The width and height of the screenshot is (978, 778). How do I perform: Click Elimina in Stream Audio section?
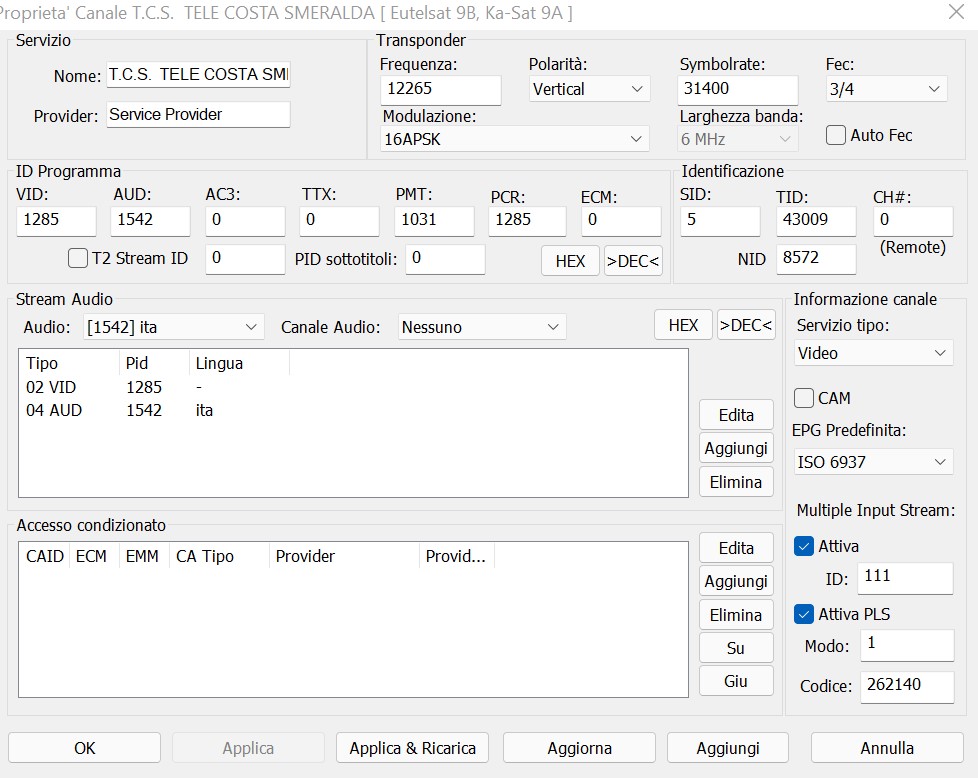(736, 482)
